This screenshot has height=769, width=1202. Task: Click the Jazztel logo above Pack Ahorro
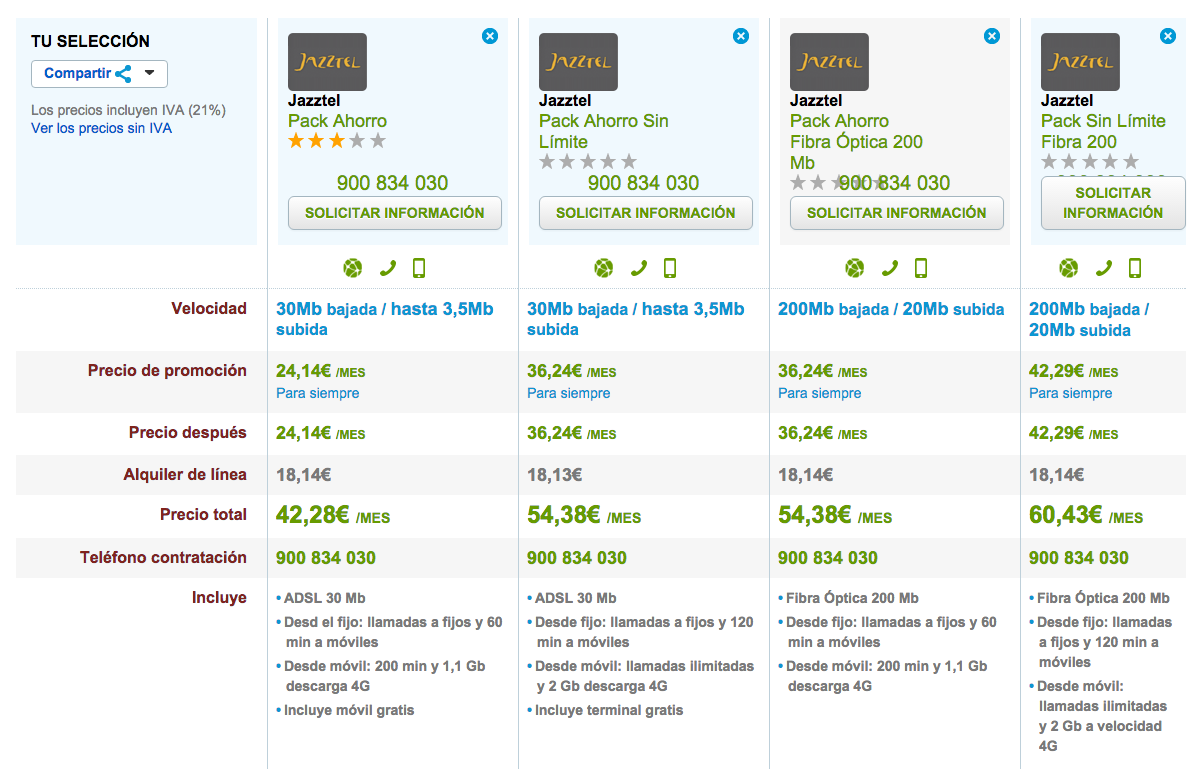327,62
